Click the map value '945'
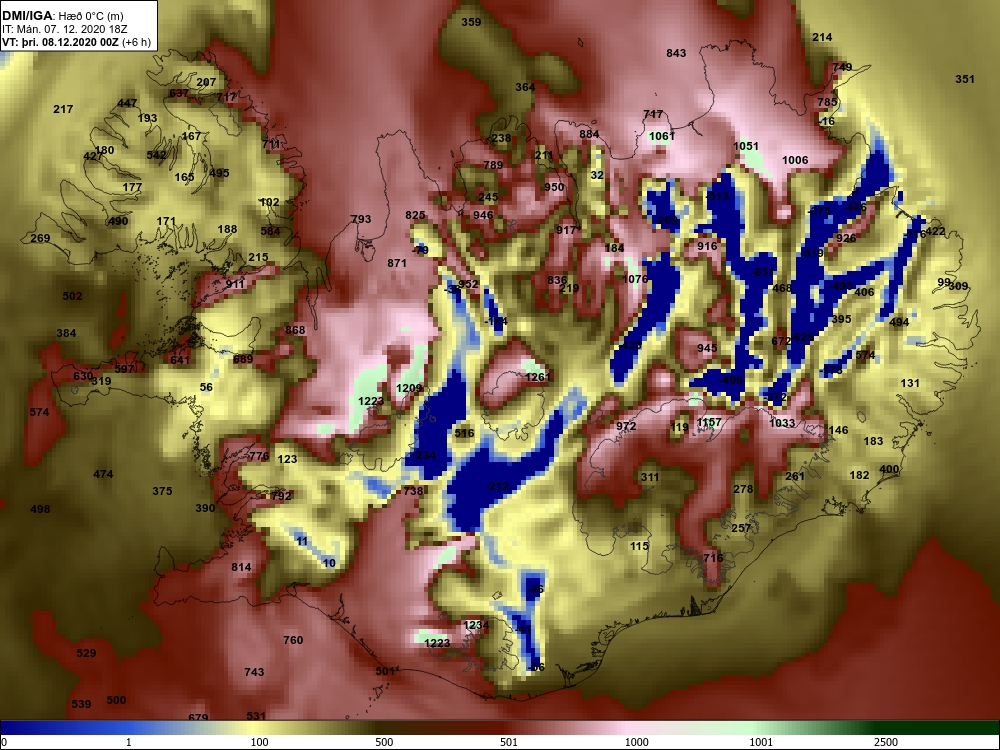Viewport: 1000px width, 750px height. (707, 348)
